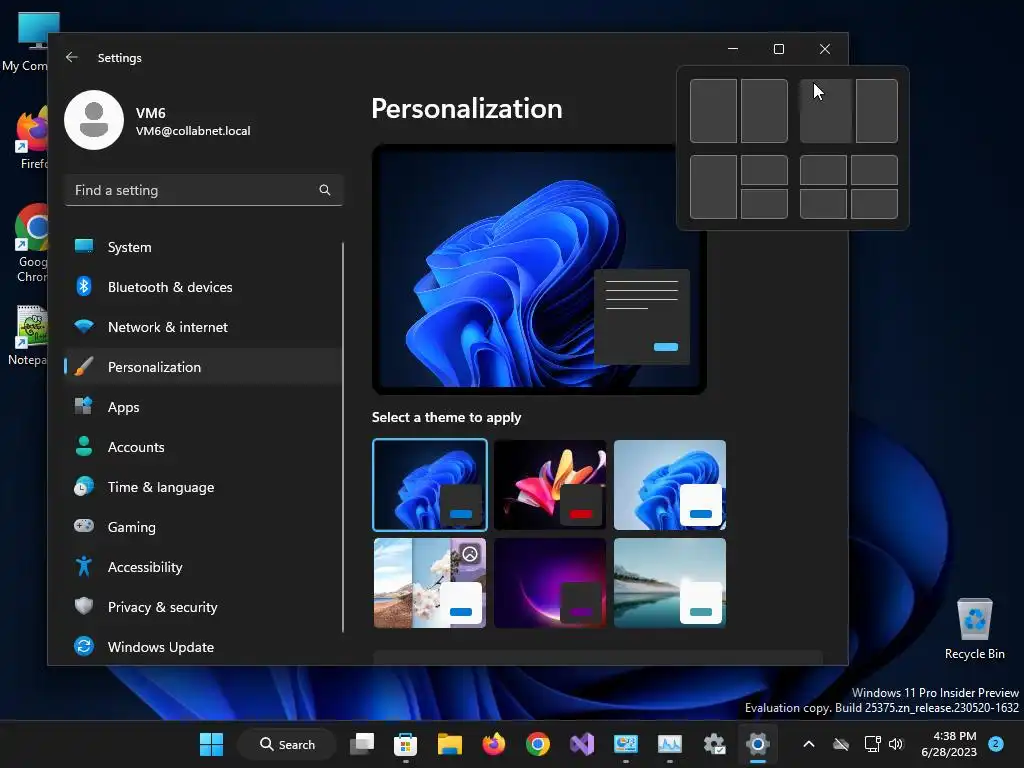The width and height of the screenshot is (1024, 768).
Task: Apply the lake Sunrise theme
Action: coord(670,583)
